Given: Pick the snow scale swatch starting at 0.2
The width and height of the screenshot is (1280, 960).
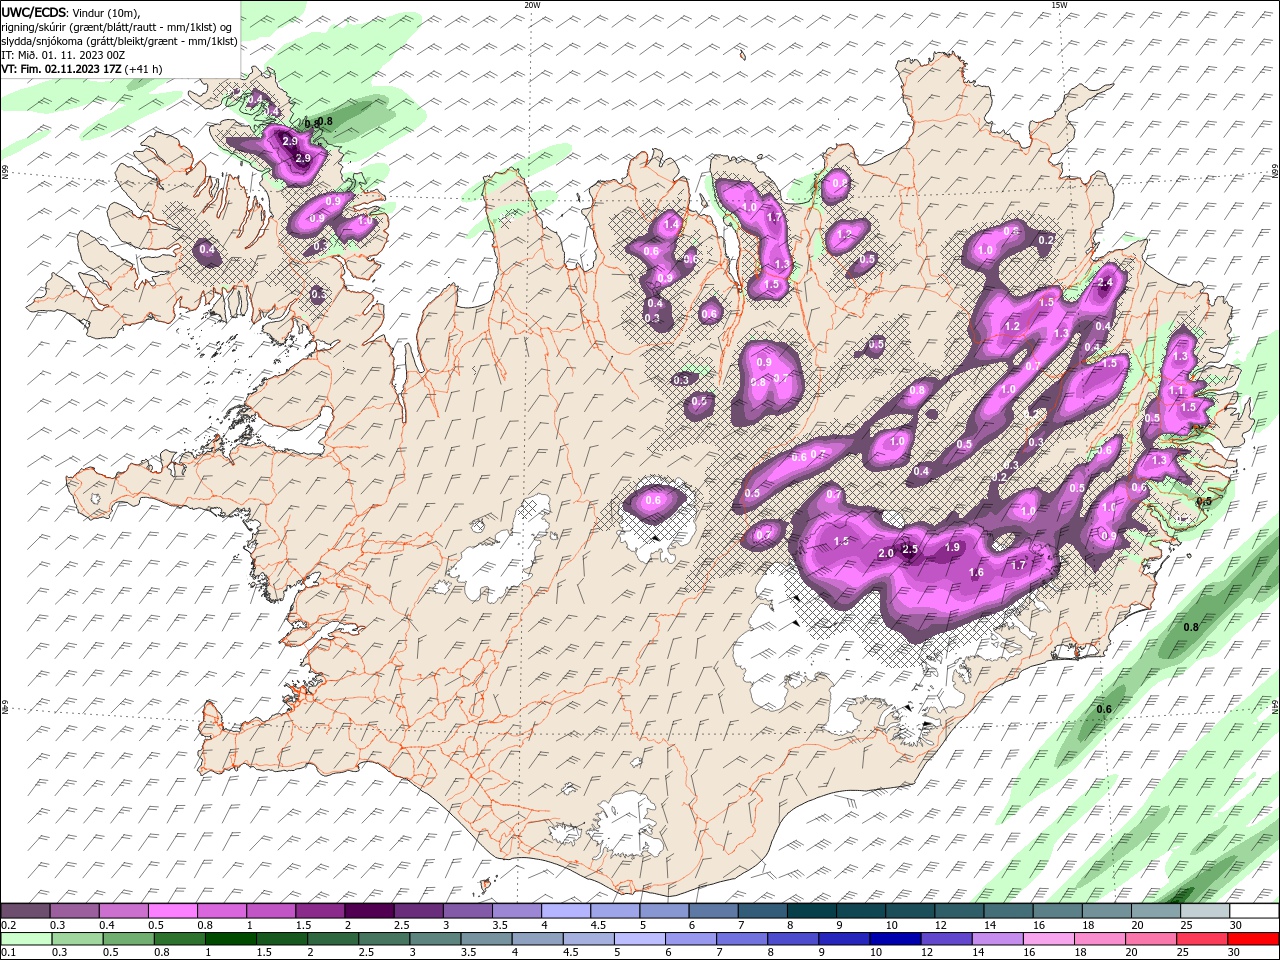Looking at the screenshot, I should (x=25, y=911).
